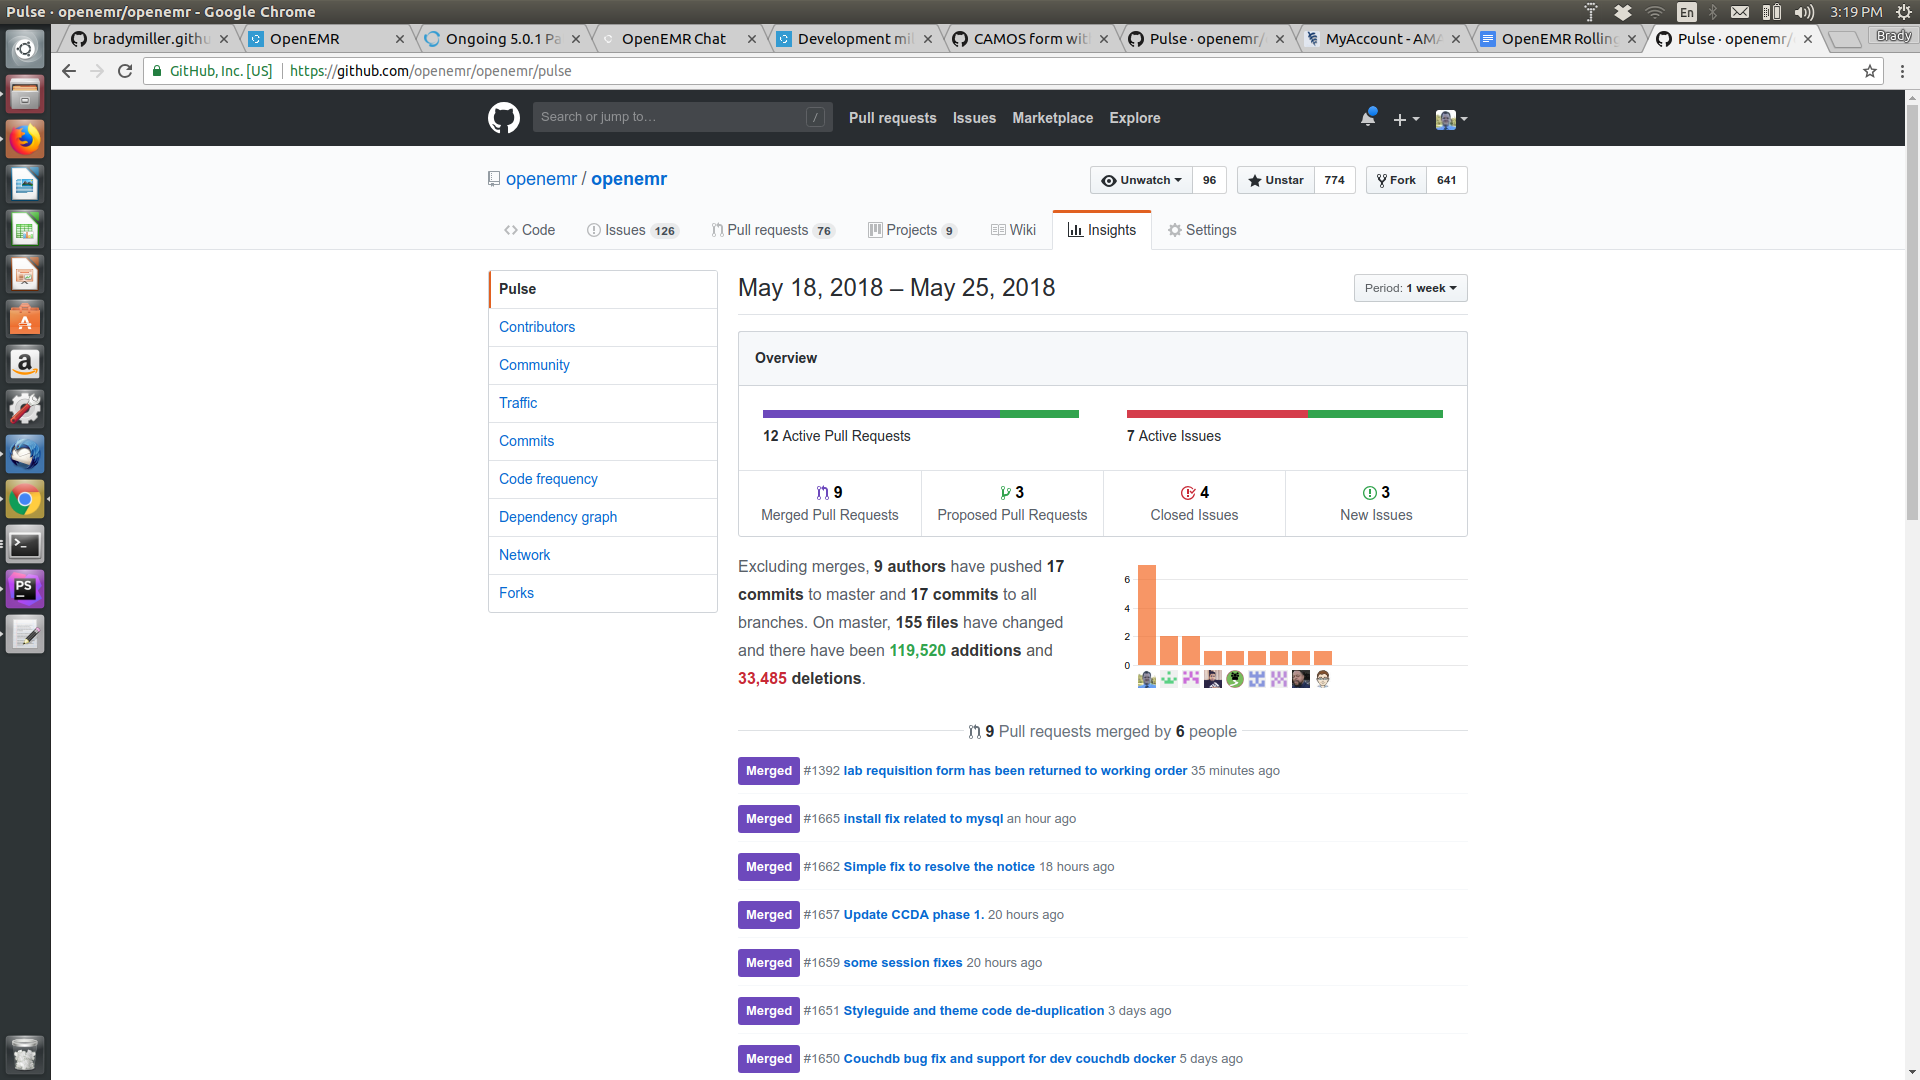Open the Settings tab
Viewport: 1920px width, 1080px height.
(x=1202, y=230)
